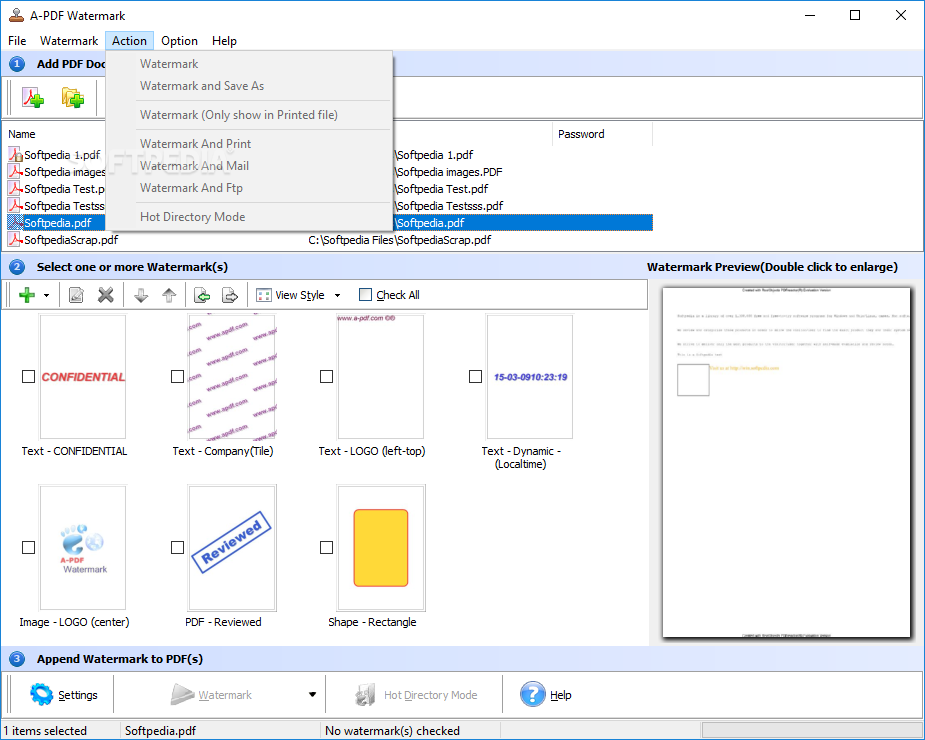Click 'No watermark(s) checked' status text

(x=392, y=731)
